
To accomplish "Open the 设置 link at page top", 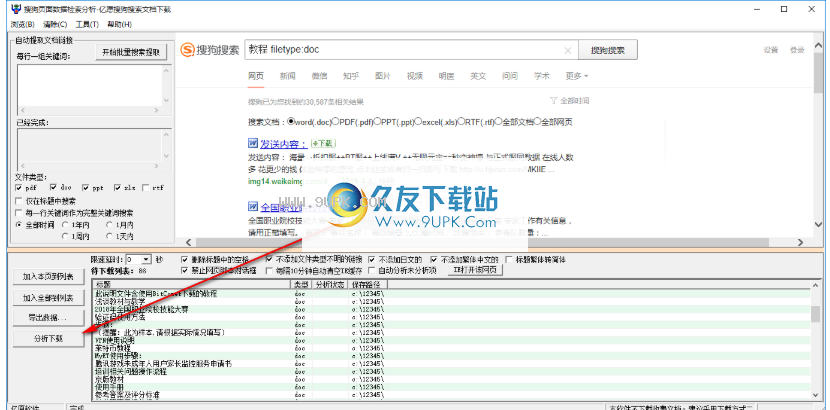I will [x=771, y=50].
